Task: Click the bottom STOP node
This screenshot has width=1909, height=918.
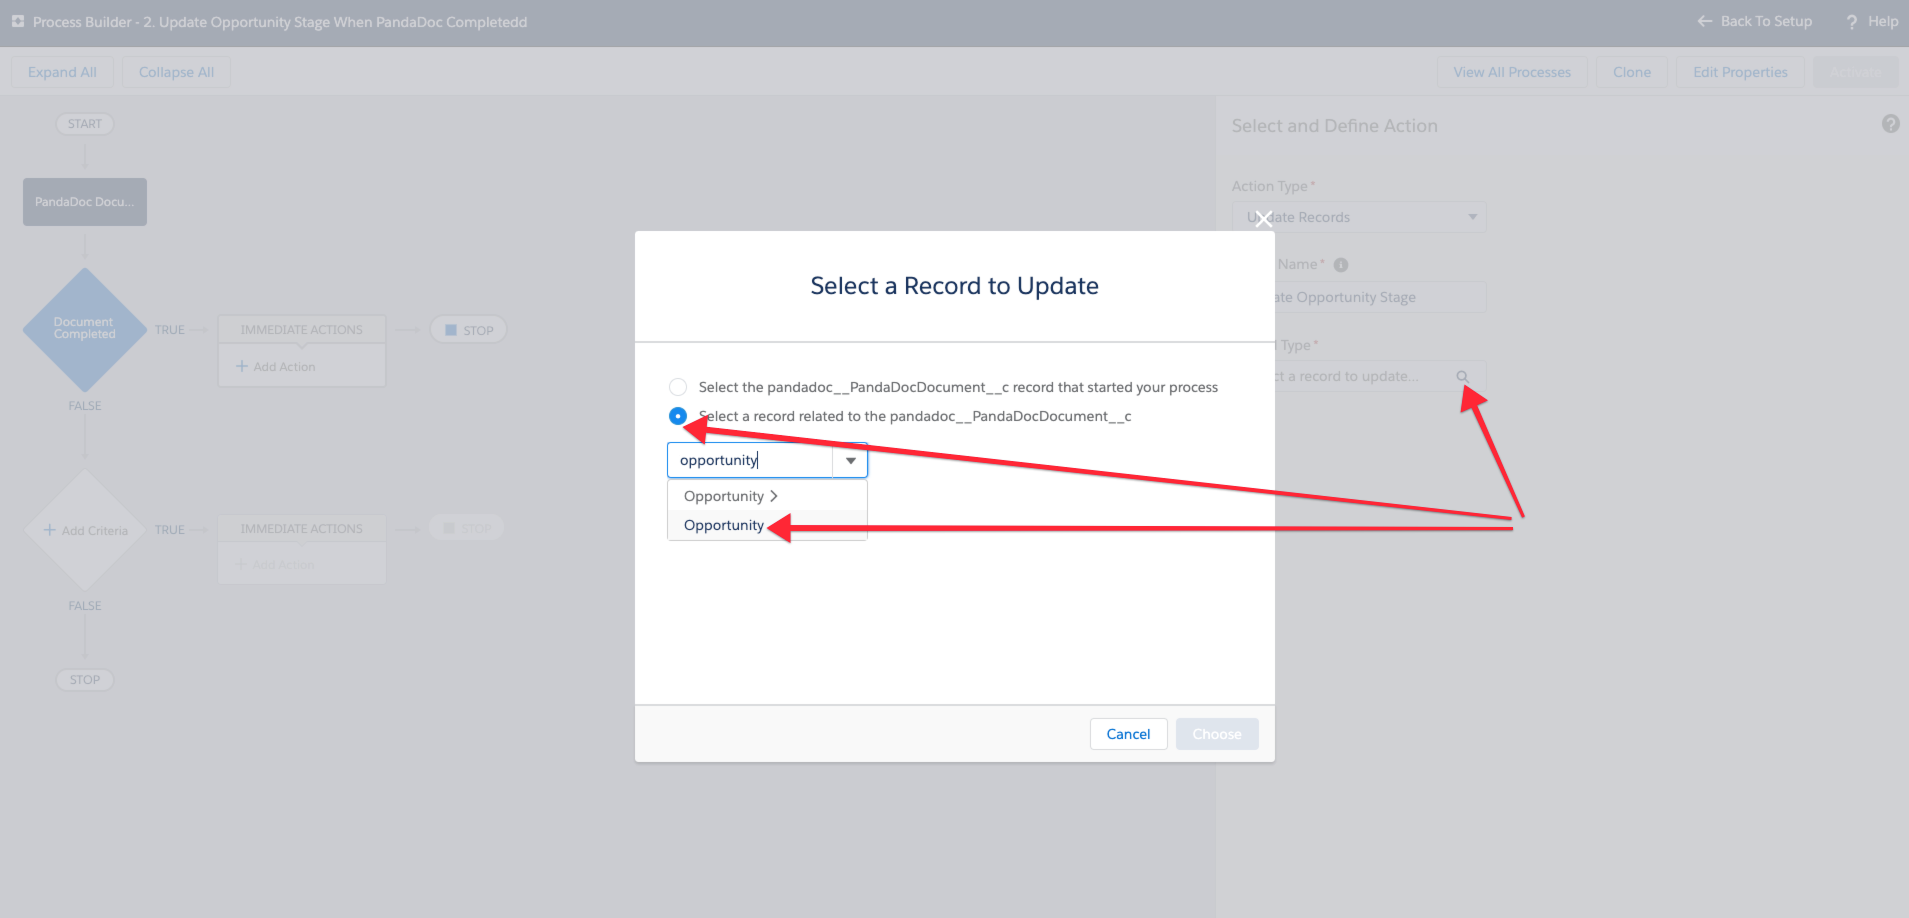Action: (85, 680)
